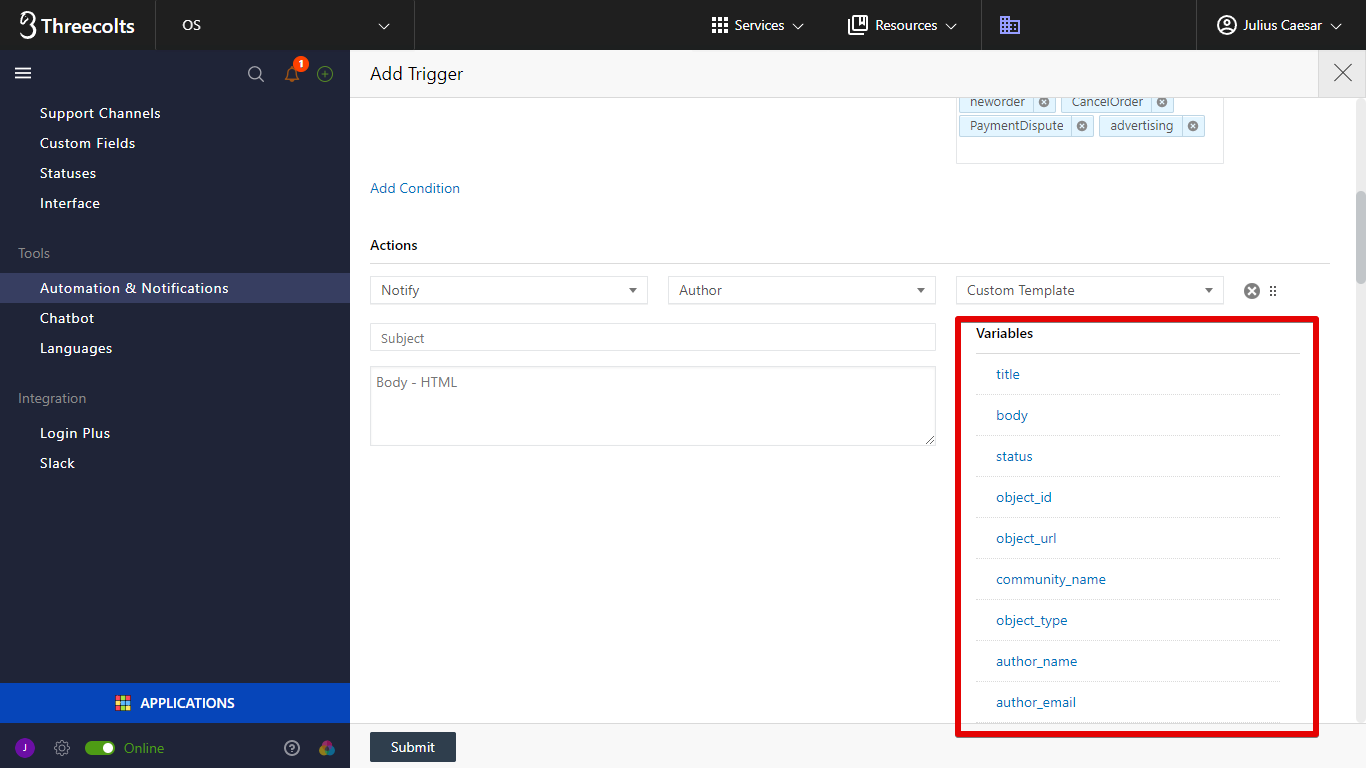This screenshot has width=1366, height=768.
Task: Go to Support Channels
Action: (100, 113)
